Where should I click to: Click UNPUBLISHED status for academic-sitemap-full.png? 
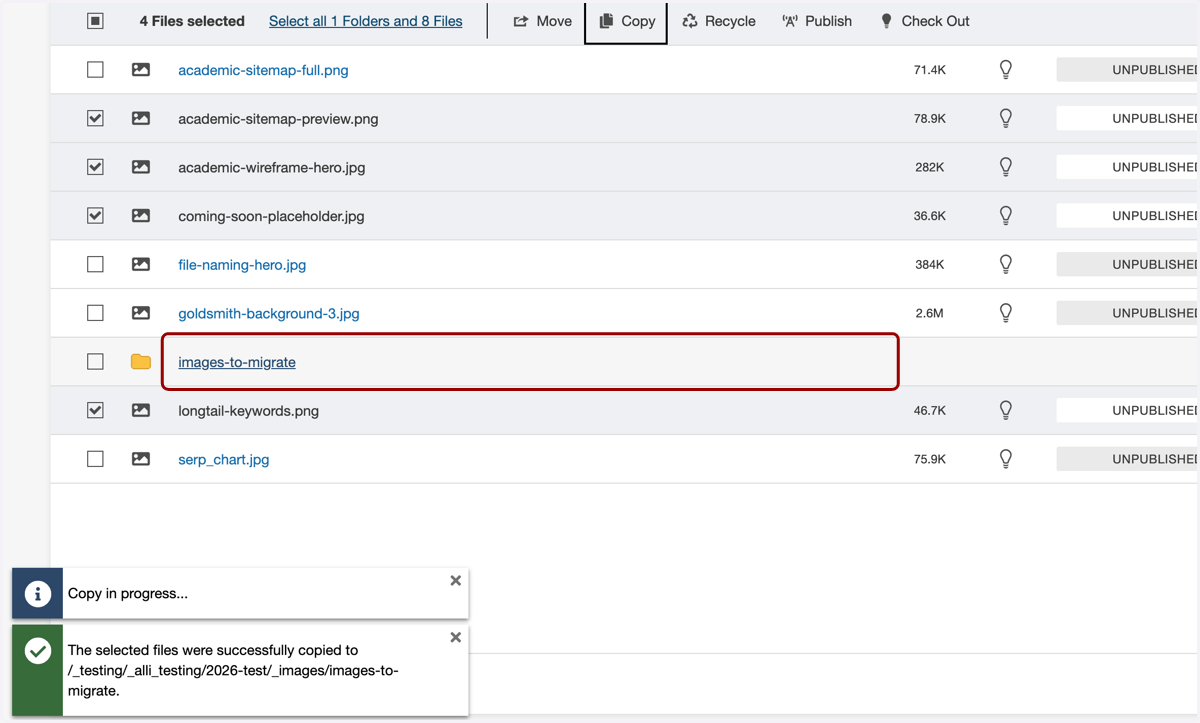[1128, 70]
